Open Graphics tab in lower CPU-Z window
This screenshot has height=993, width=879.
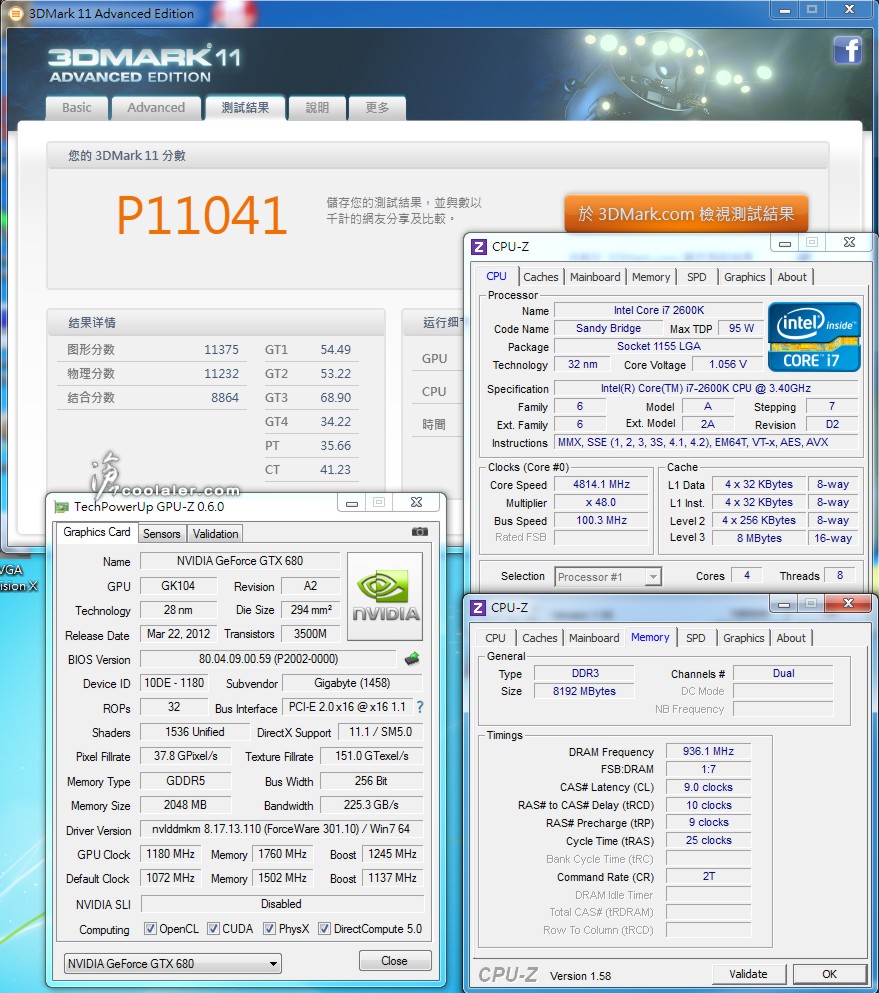(x=743, y=638)
